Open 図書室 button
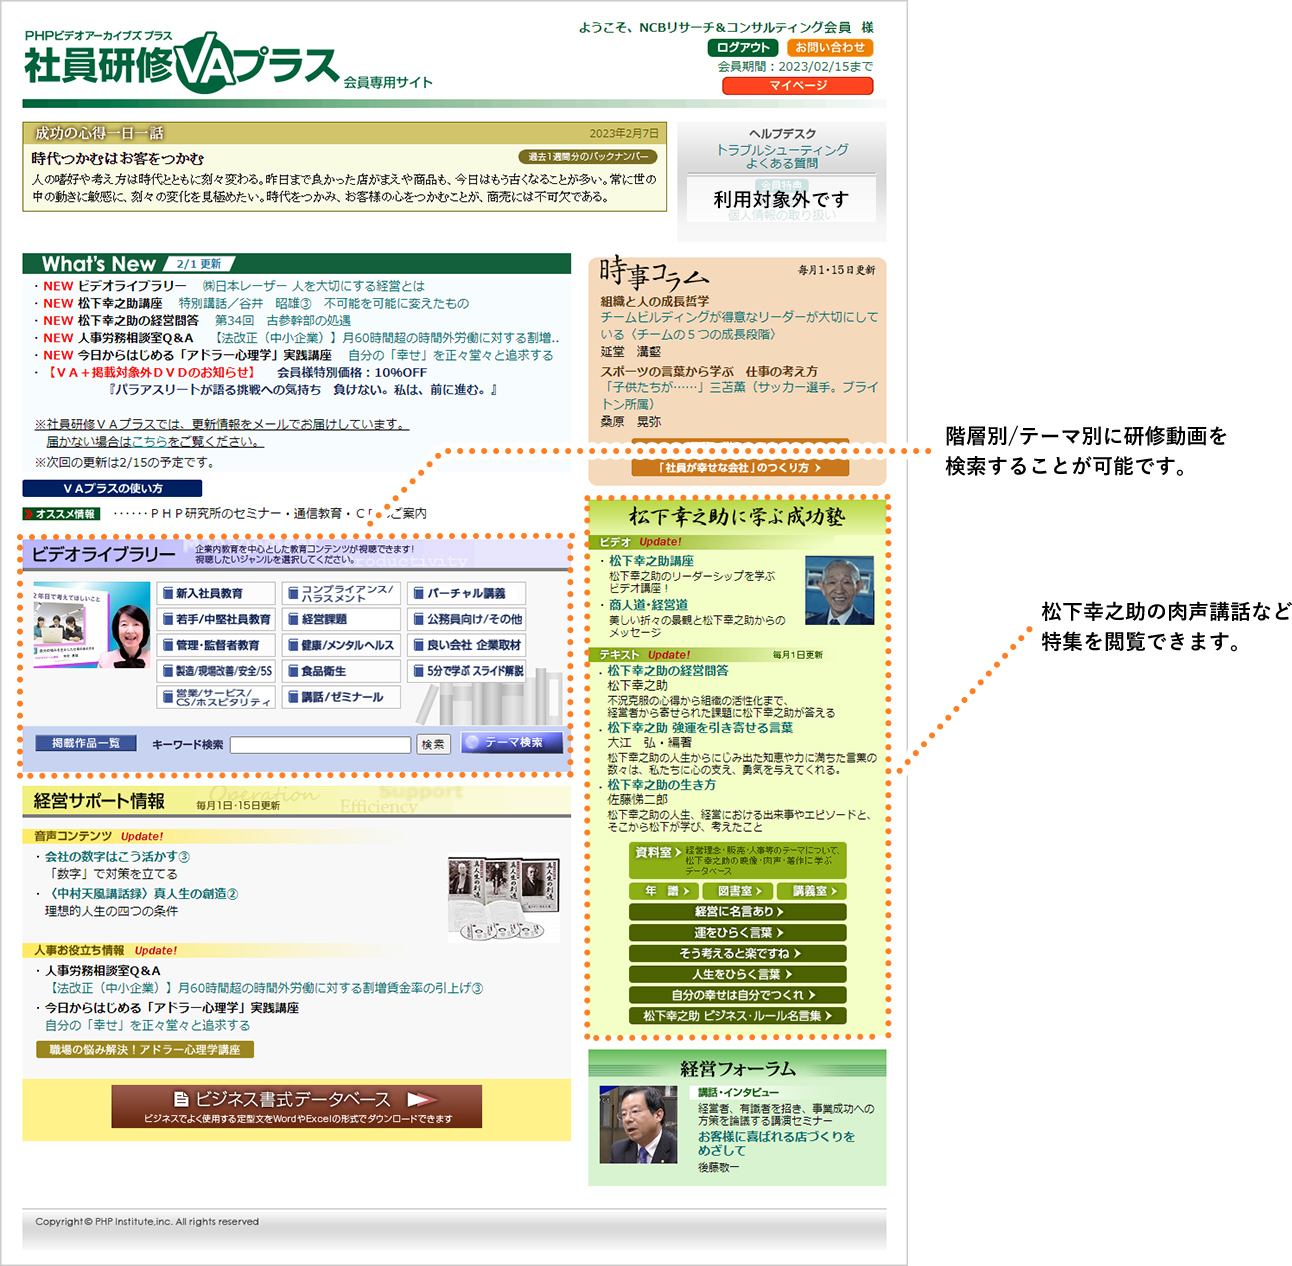Screen dimensions: 1292x1266 (738, 891)
